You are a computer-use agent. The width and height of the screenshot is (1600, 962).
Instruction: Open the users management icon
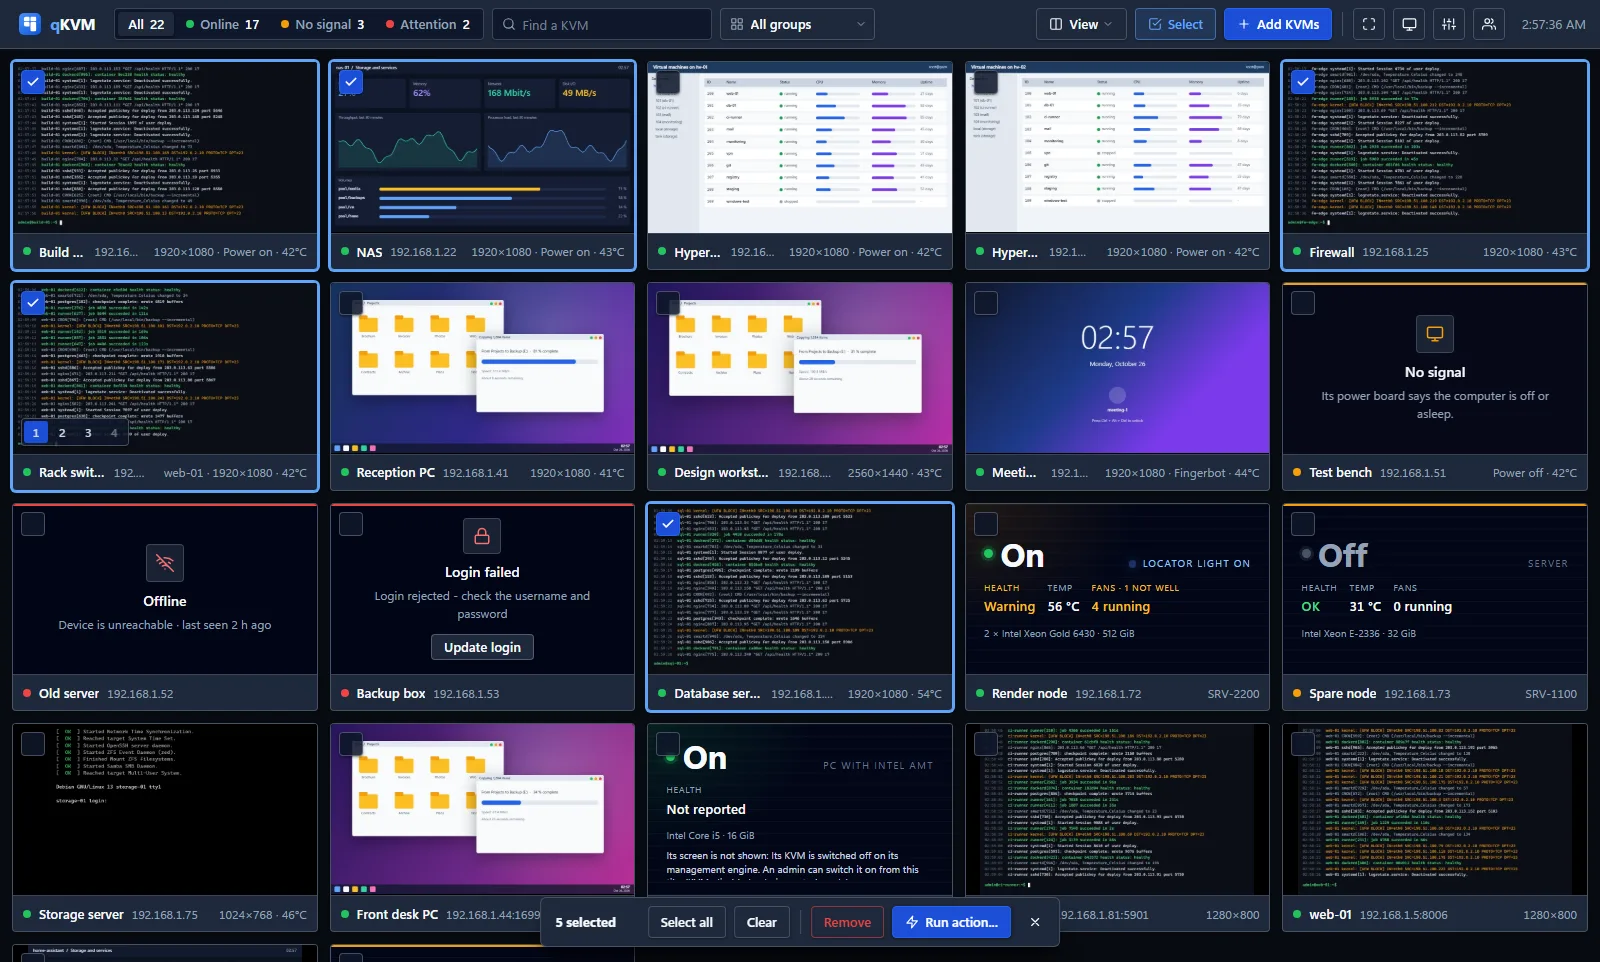(1489, 24)
